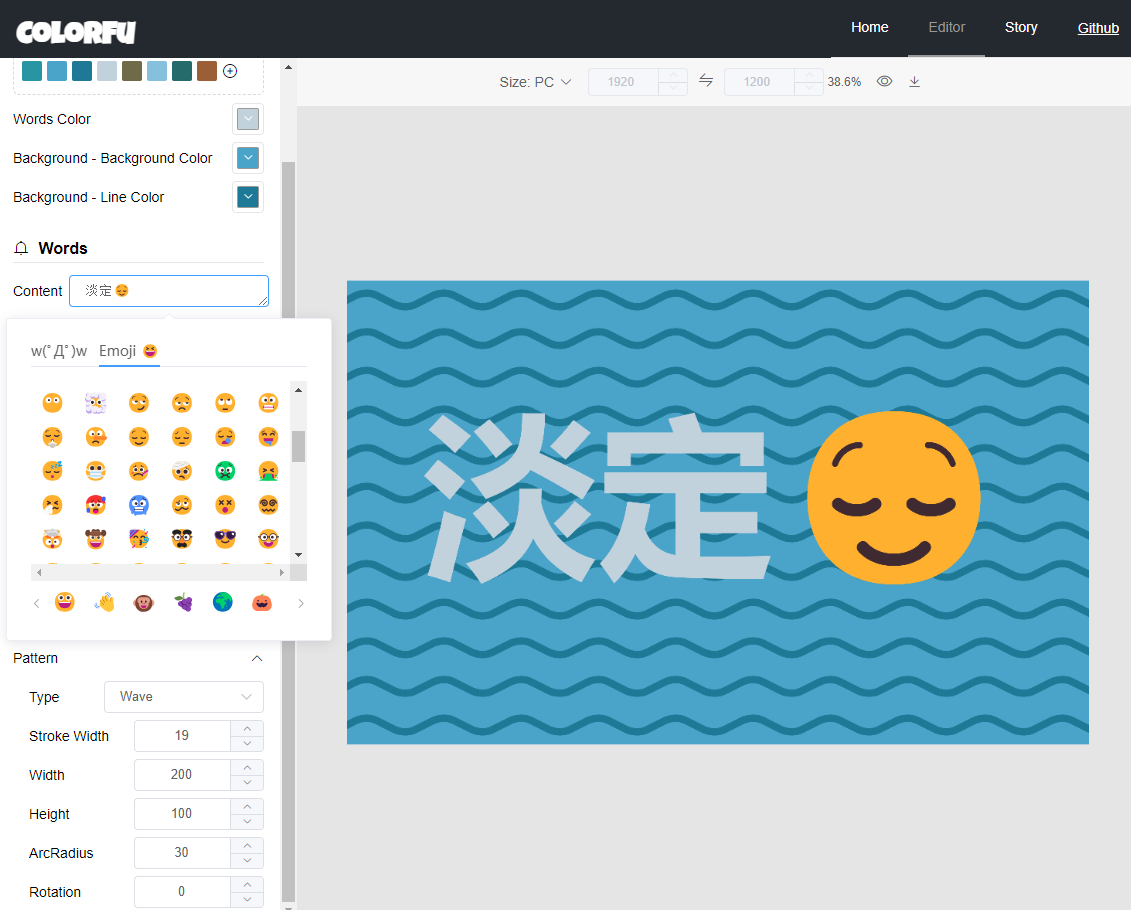Click the Stroke Width input field

pyautogui.click(x=182, y=735)
